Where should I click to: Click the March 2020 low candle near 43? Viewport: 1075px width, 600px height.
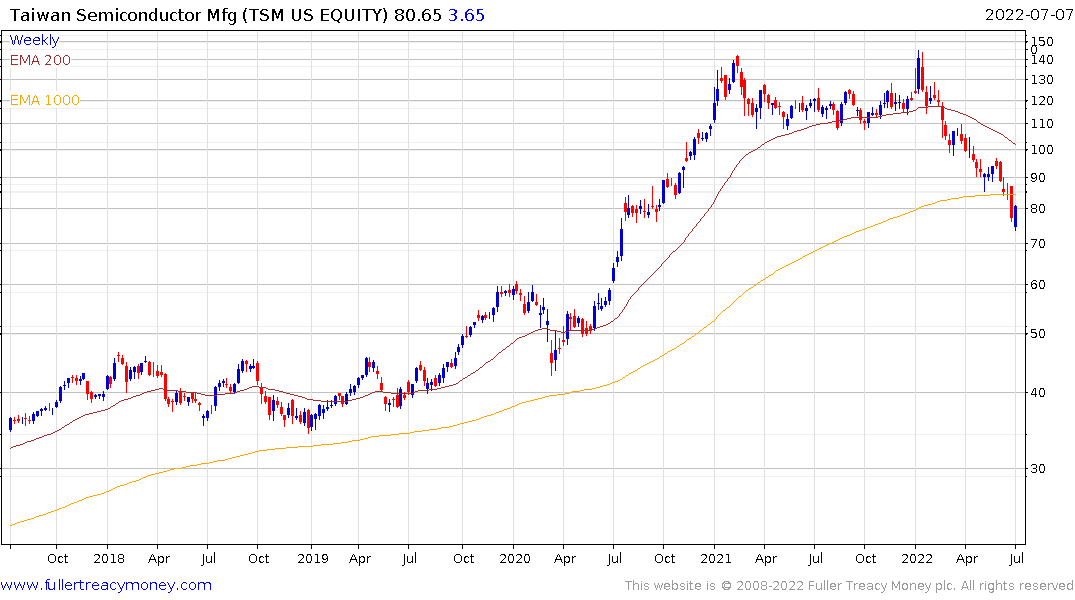click(x=552, y=357)
